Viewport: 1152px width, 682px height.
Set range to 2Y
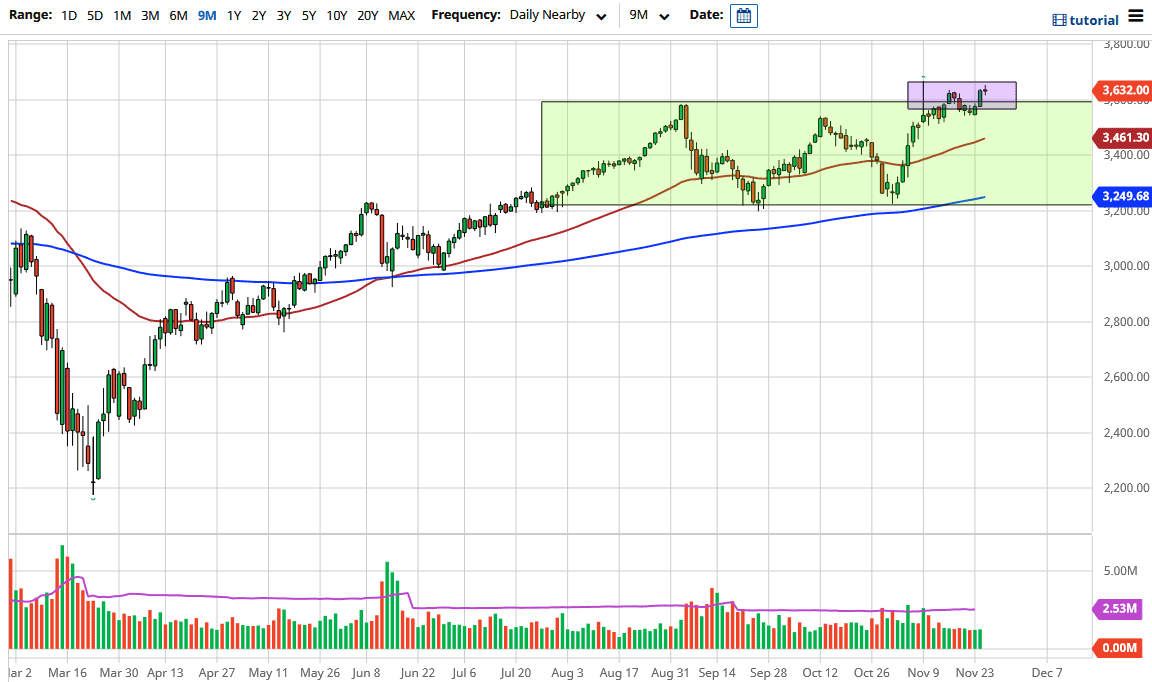click(x=259, y=15)
